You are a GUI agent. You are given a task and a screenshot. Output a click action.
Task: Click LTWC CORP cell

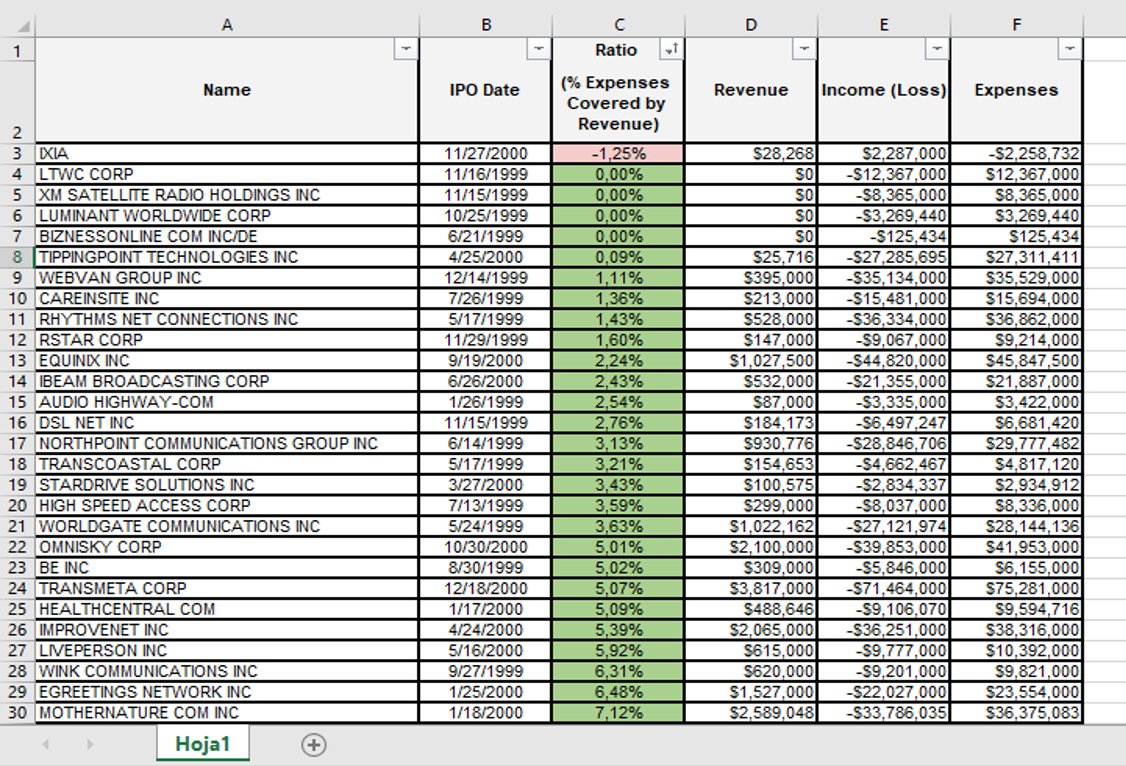coord(227,174)
